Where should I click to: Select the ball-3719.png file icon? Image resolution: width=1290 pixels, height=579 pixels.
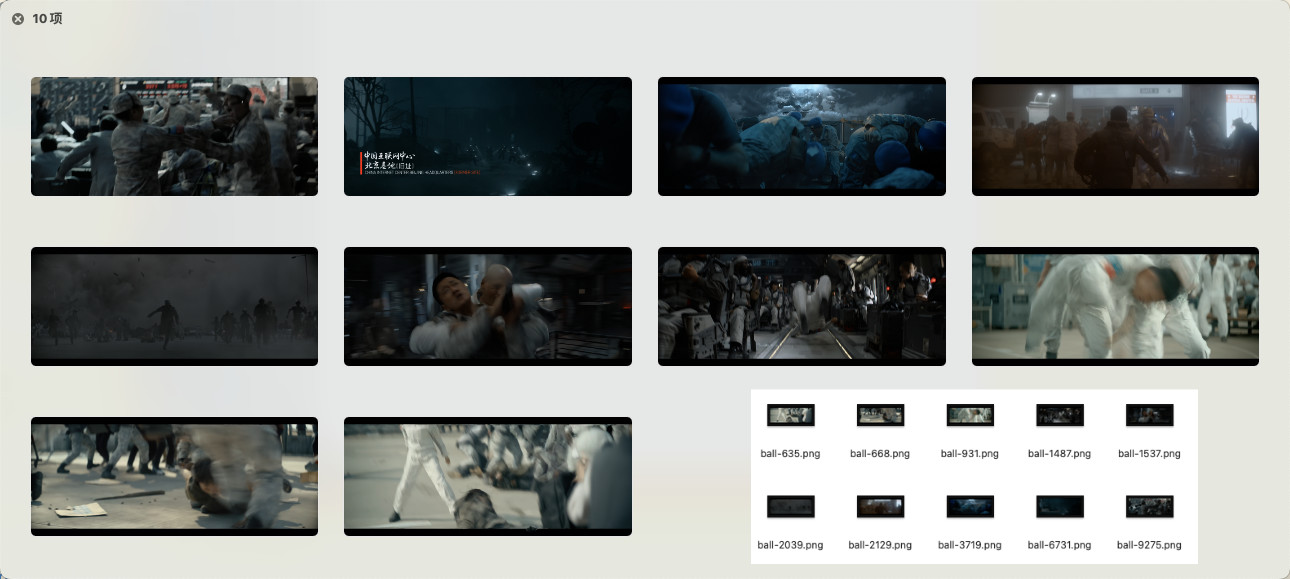[x=970, y=506]
